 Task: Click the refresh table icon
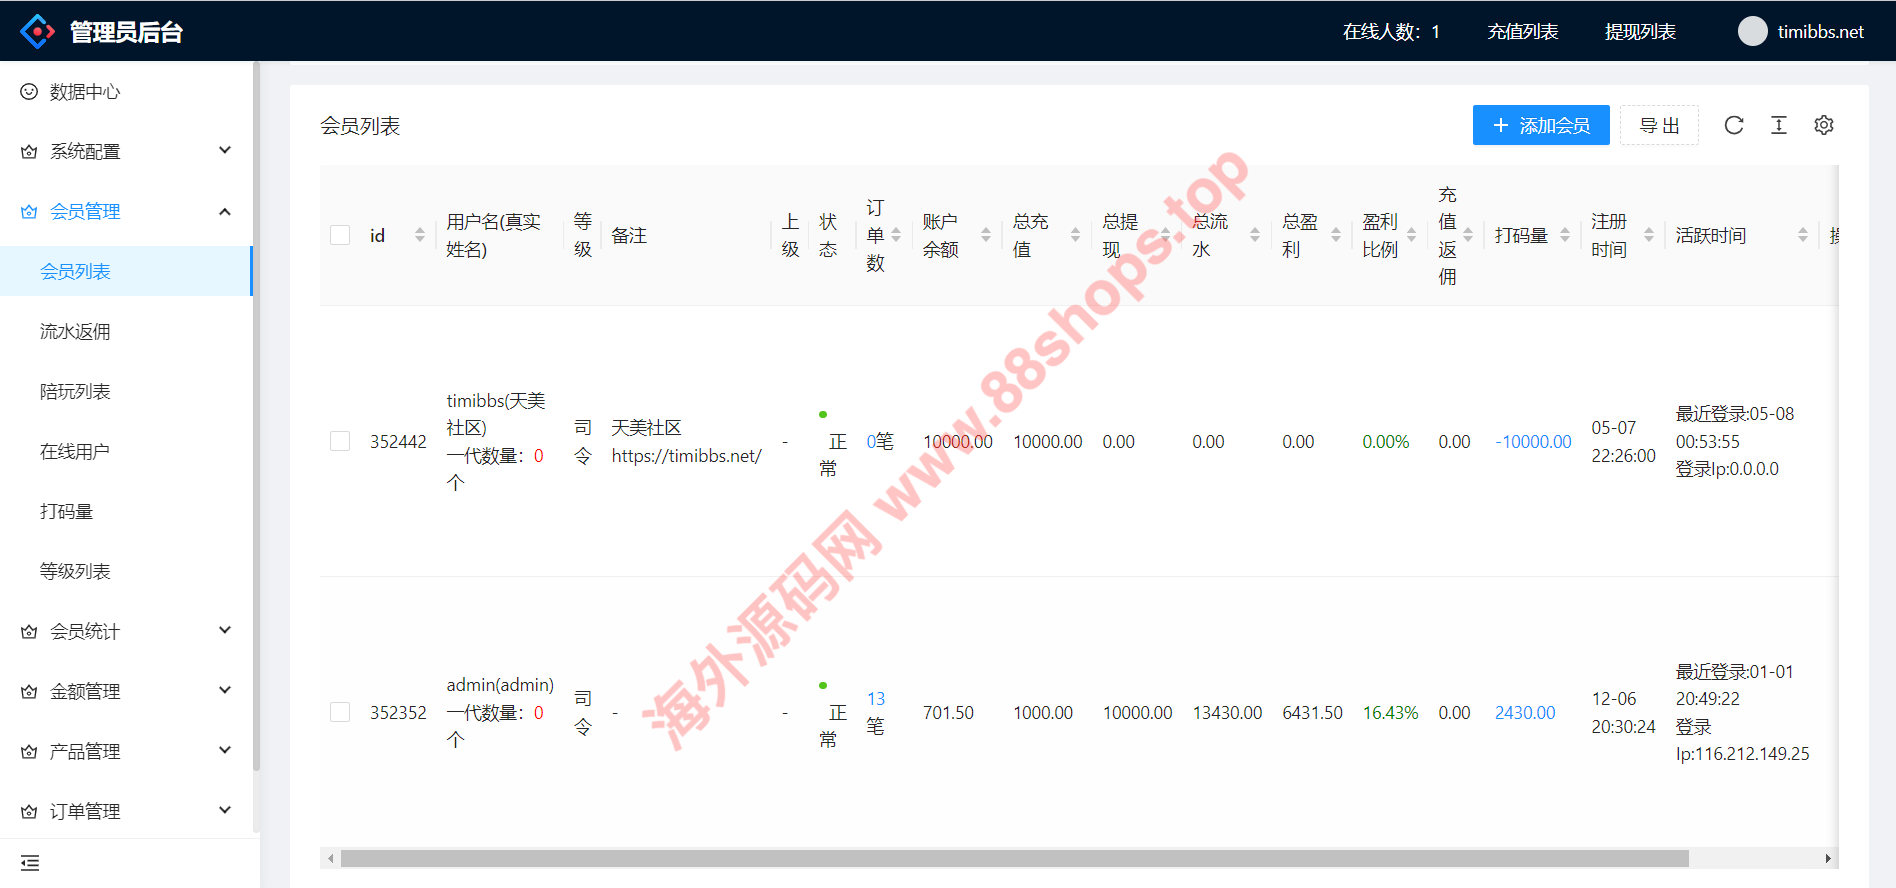tap(1734, 125)
